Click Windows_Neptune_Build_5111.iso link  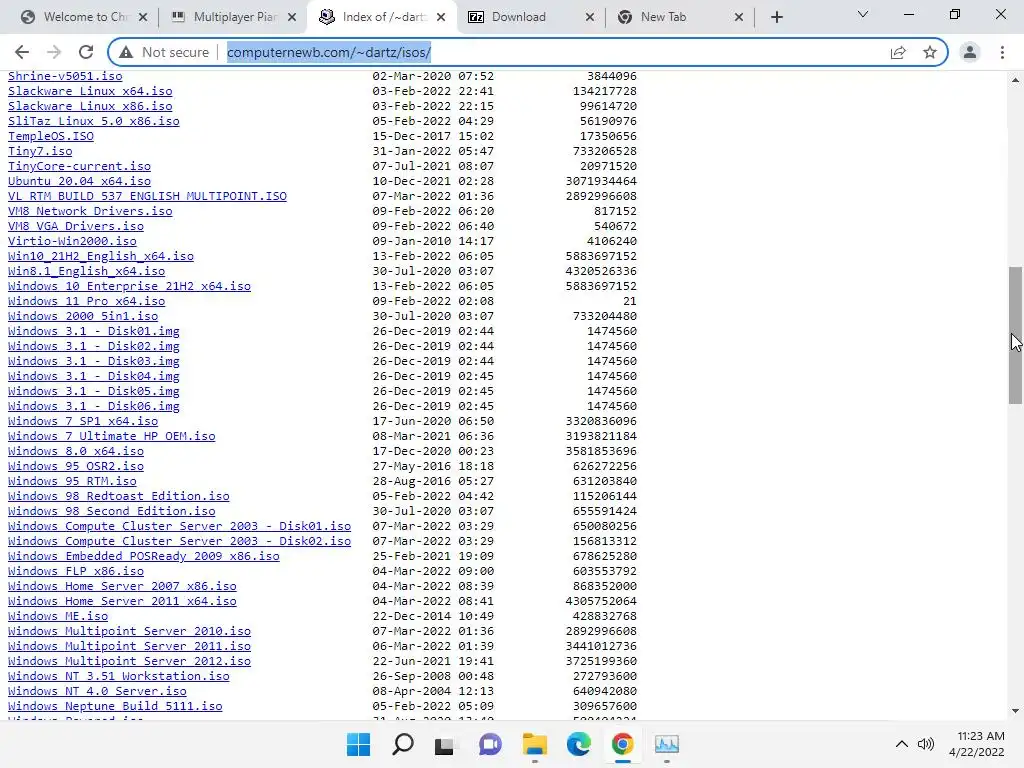(x=115, y=706)
